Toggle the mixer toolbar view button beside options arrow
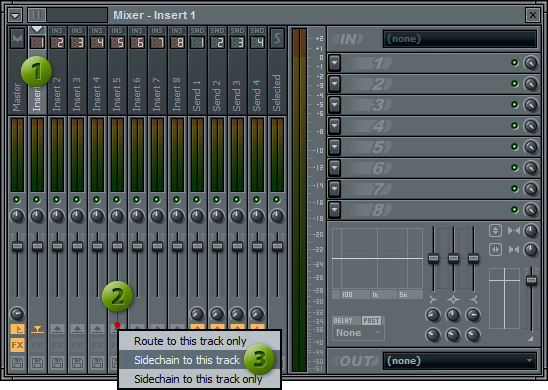 (x=37, y=15)
